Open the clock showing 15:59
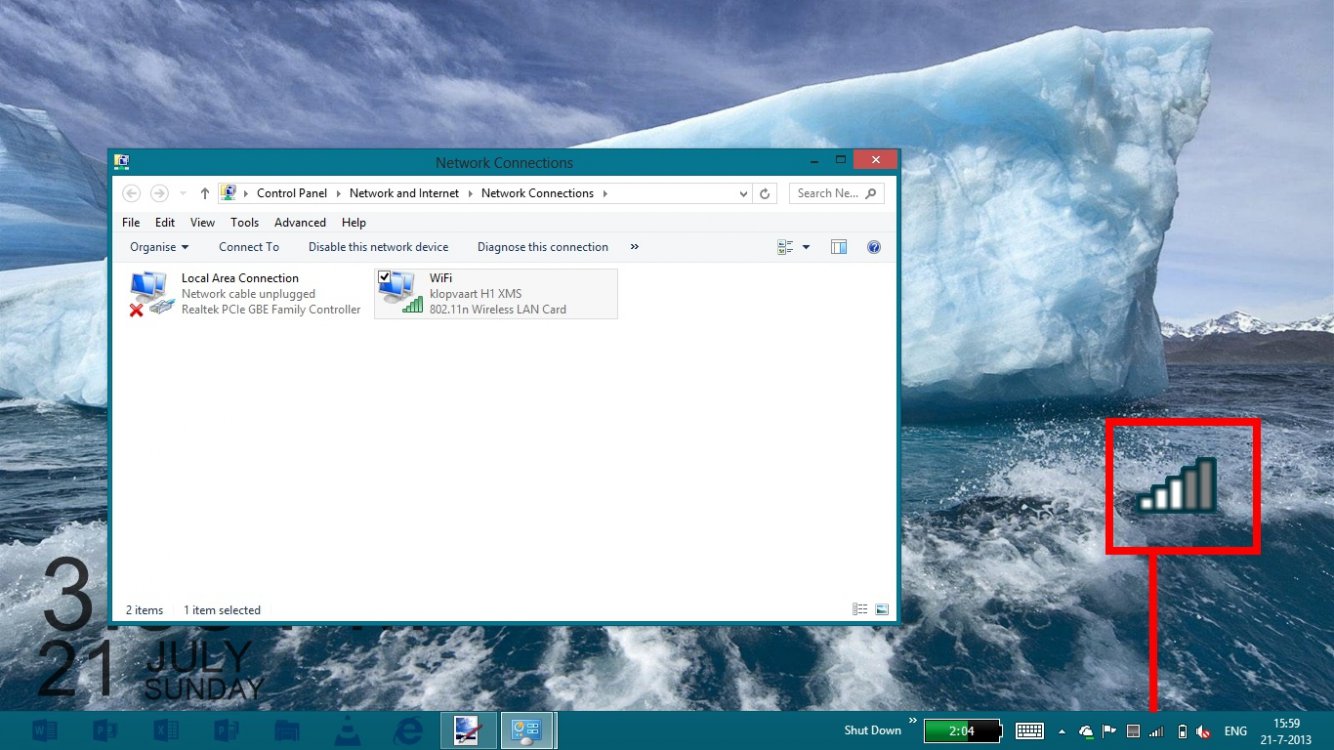 [x=1287, y=731]
